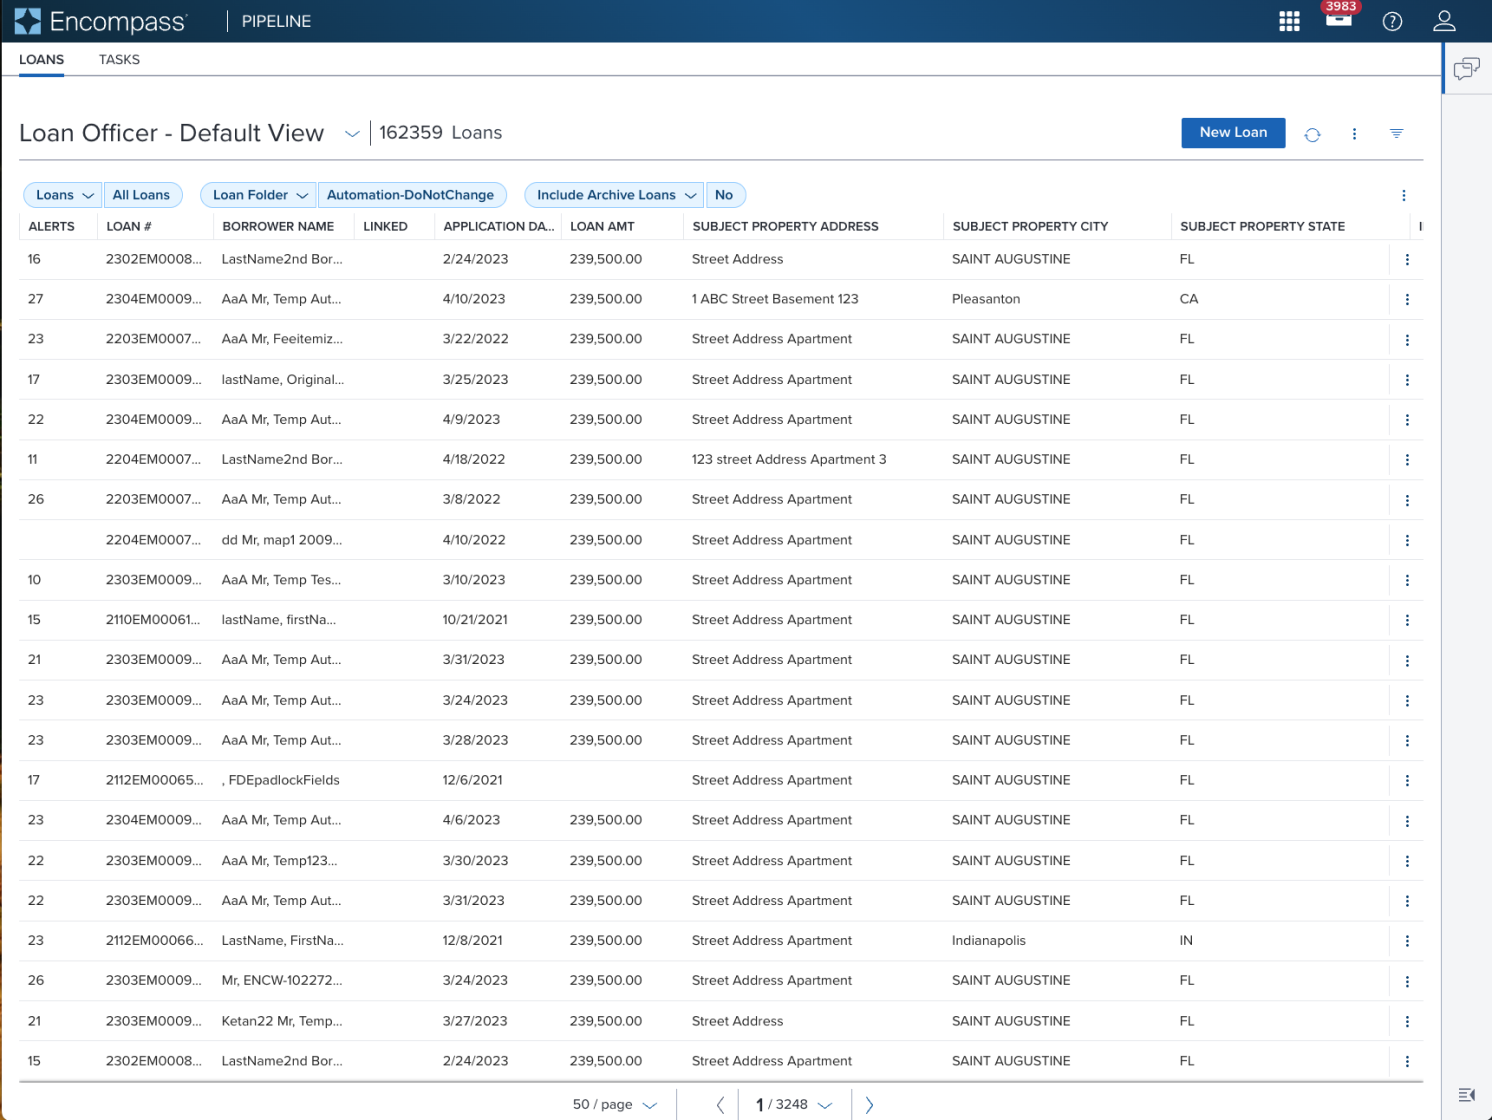Select the LOANS tab
The width and height of the screenshot is (1492, 1120).
pyautogui.click(x=41, y=60)
